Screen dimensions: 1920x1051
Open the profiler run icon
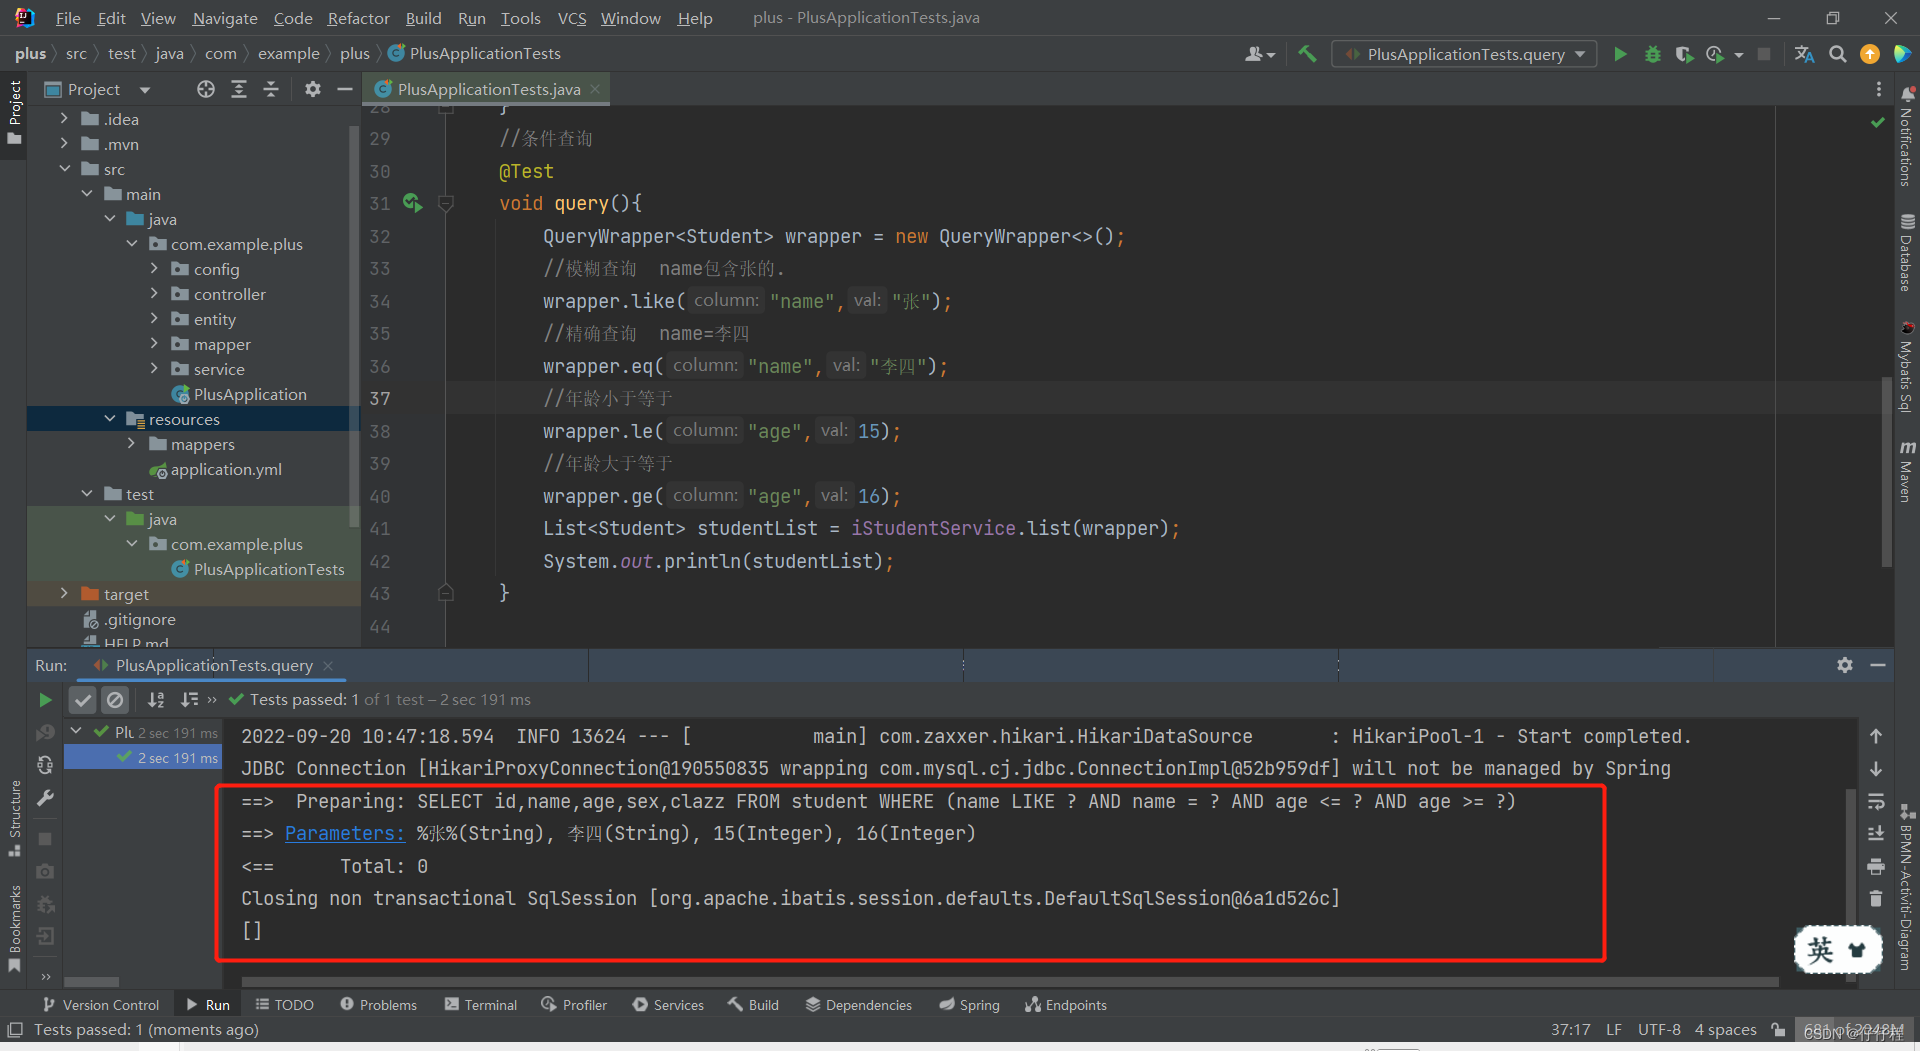1716,54
